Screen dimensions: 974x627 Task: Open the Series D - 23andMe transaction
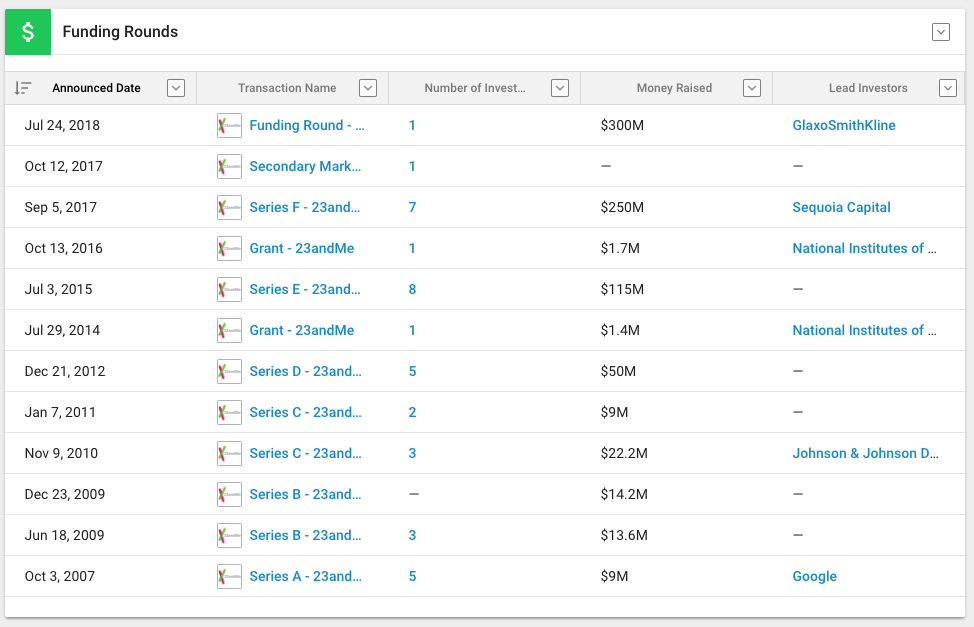(305, 372)
